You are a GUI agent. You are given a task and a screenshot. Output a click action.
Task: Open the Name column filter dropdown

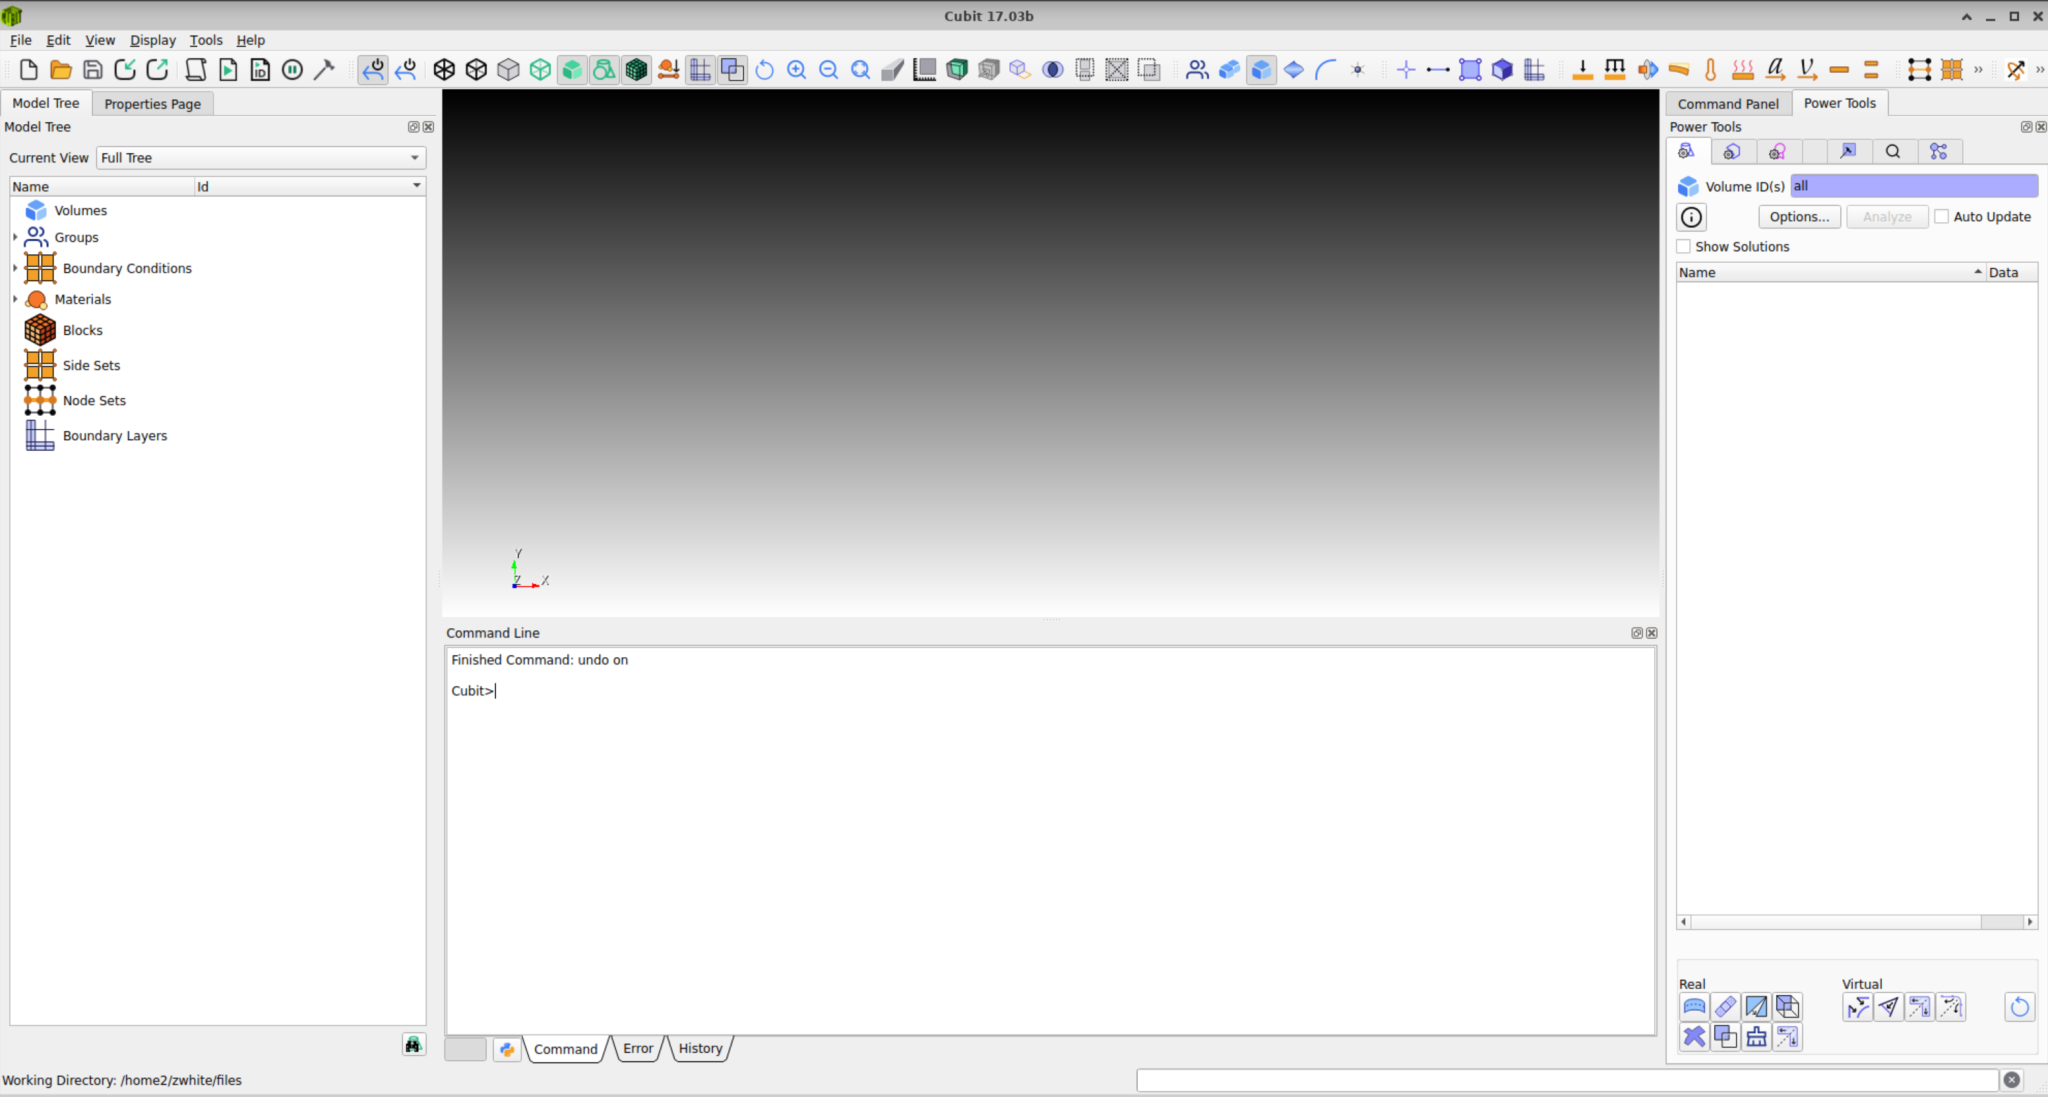pyautogui.click(x=417, y=186)
